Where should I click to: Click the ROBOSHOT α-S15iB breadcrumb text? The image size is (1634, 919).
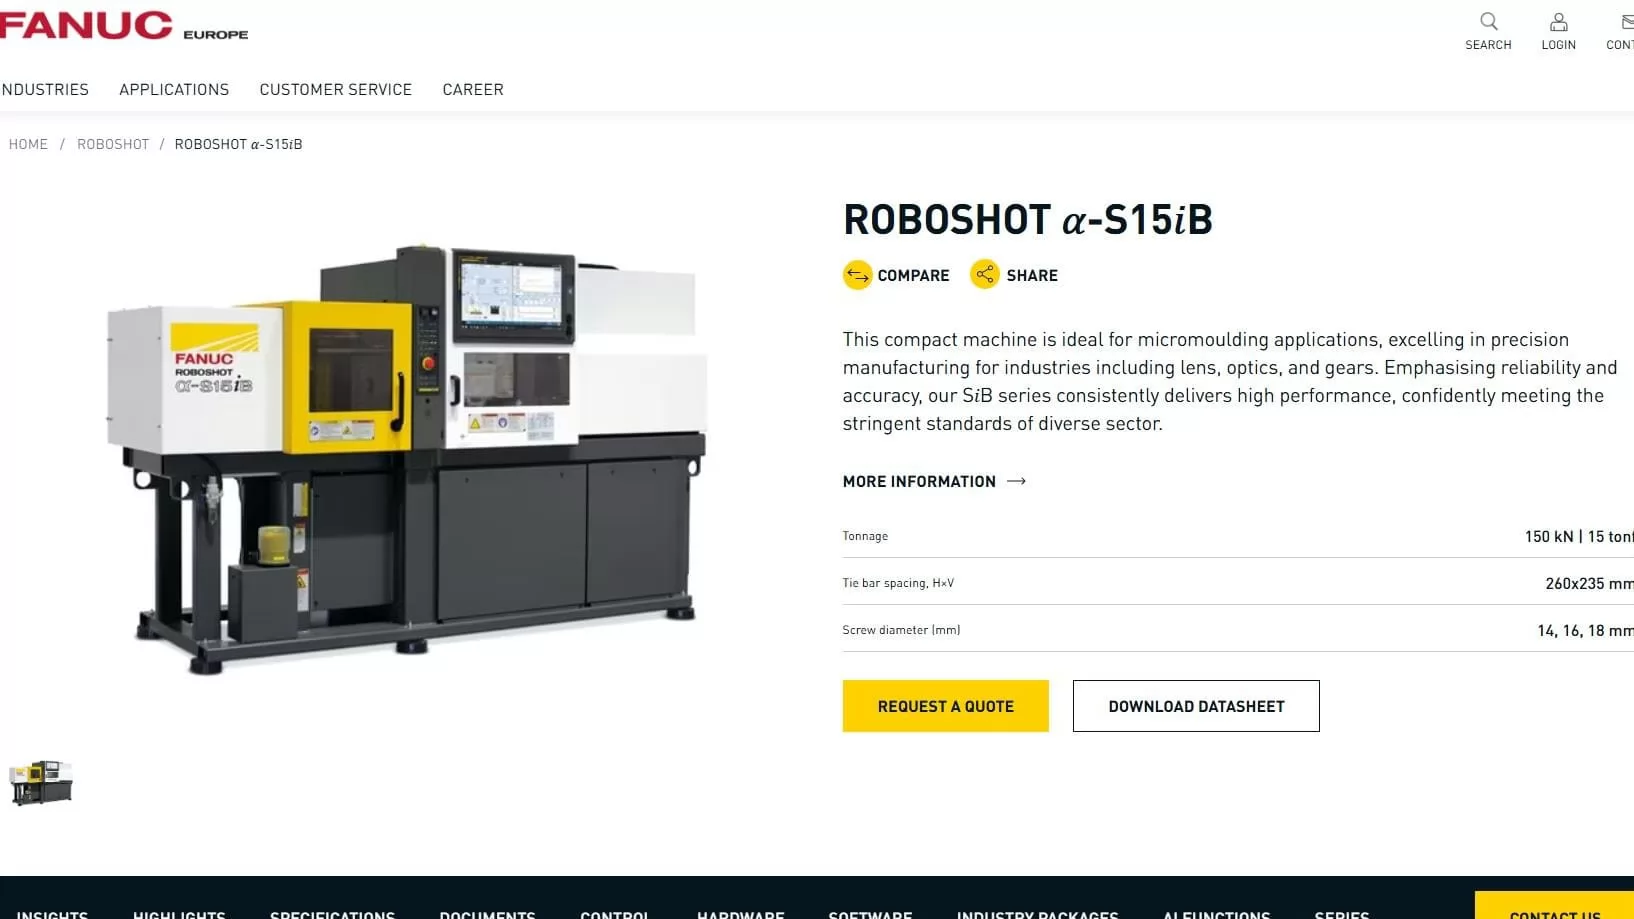pyautogui.click(x=238, y=144)
